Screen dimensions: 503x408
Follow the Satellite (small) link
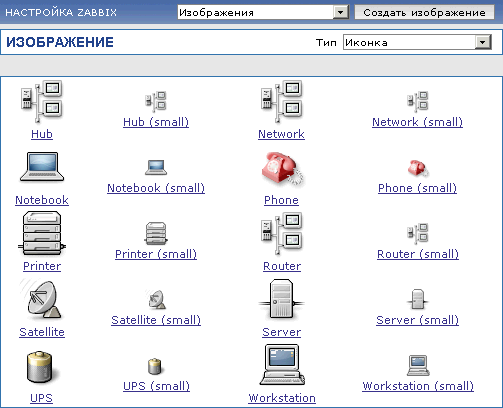pos(156,320)
